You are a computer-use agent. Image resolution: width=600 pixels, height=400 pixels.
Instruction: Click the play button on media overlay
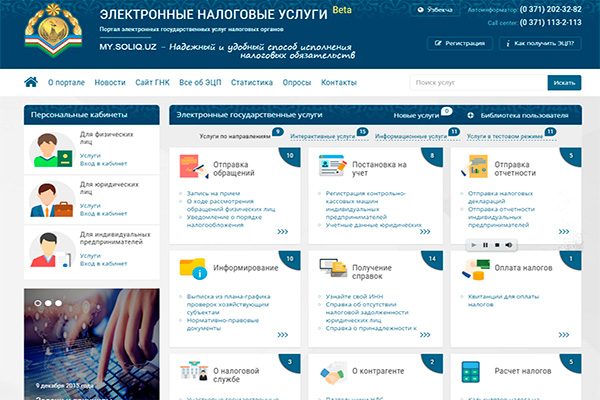coord(474,245)
